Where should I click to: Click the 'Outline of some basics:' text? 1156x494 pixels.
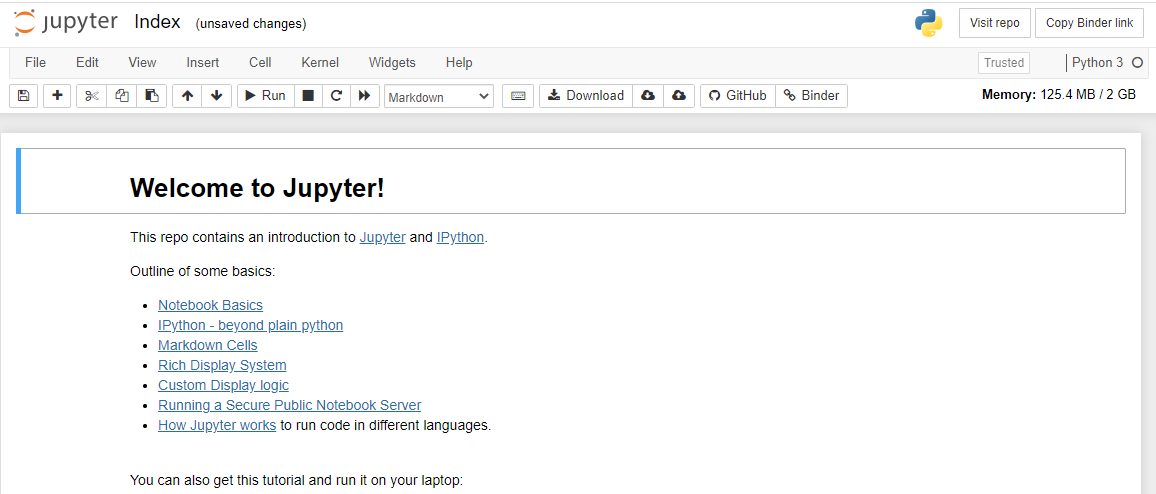pos(203,271)
